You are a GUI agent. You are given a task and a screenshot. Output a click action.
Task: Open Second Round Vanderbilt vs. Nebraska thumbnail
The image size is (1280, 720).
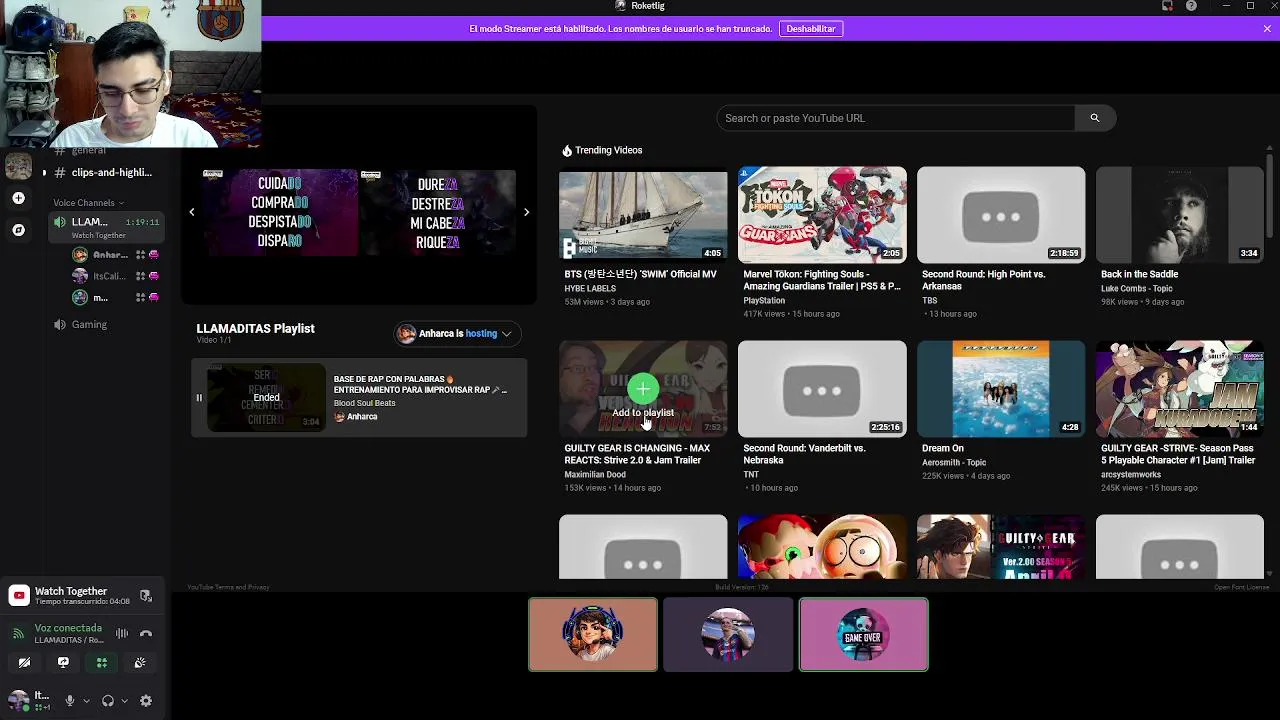click(822, 388)
